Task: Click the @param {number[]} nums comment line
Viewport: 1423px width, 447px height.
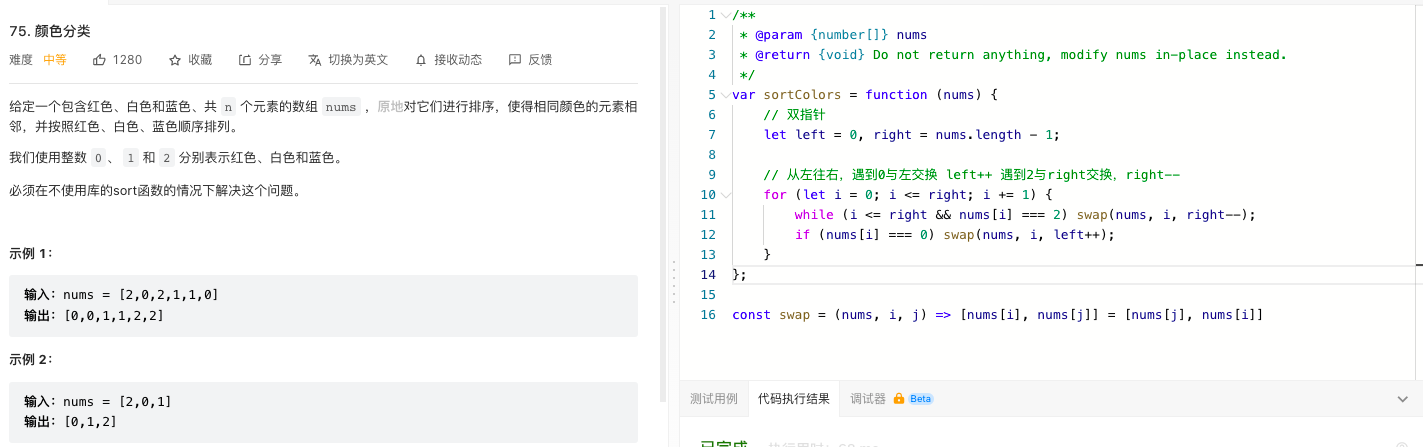Action: (833, 35)
